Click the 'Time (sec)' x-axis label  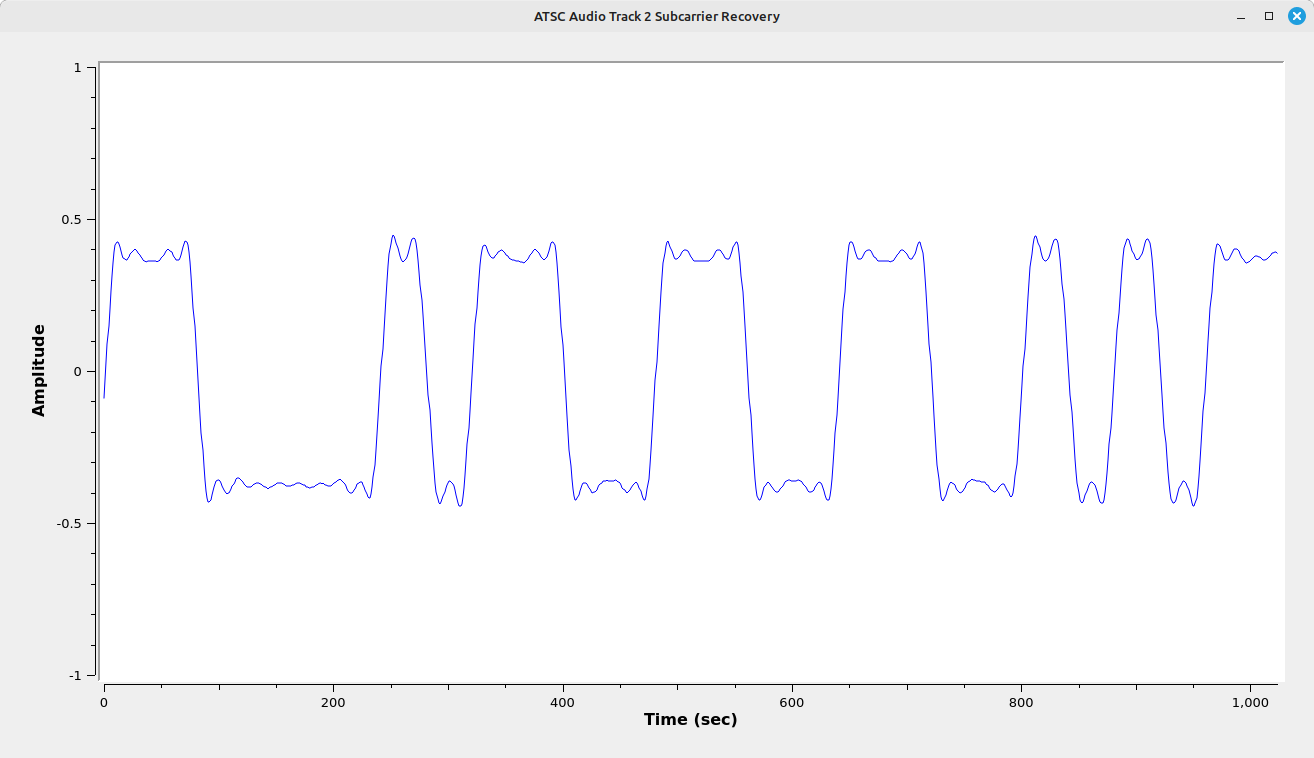click(x=690, y=719)
